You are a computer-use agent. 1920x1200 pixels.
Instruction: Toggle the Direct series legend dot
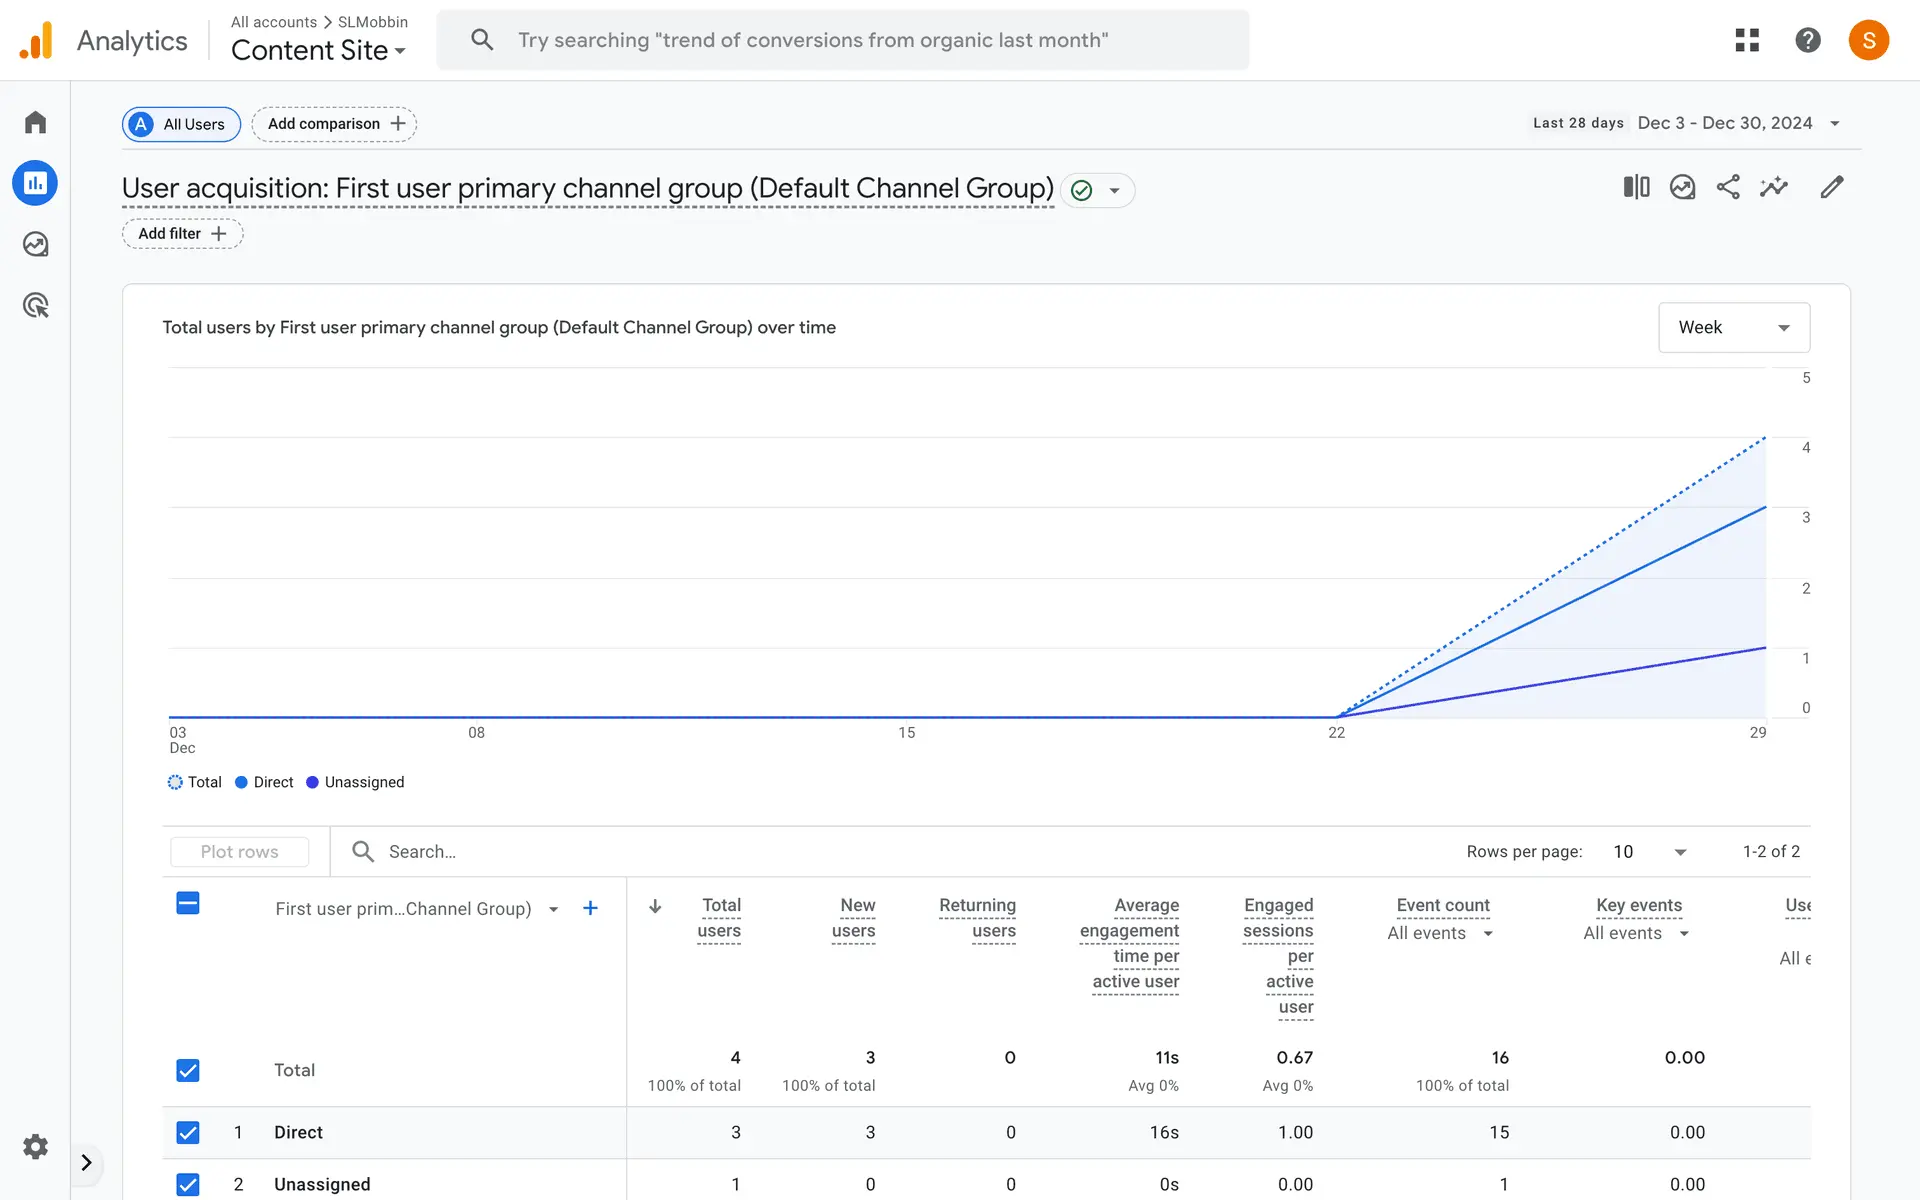coord(241,782)
